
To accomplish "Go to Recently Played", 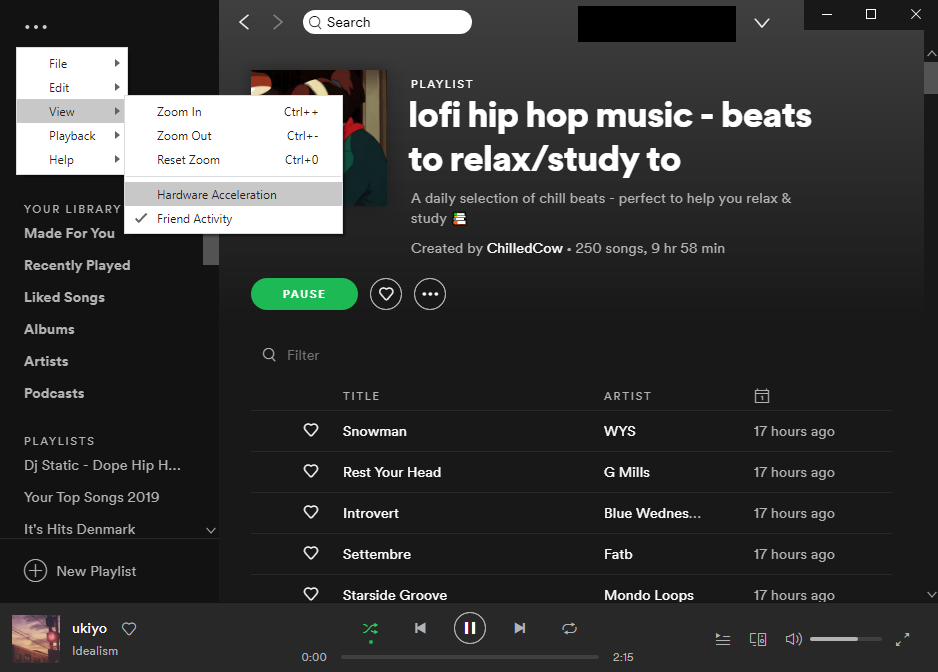I will [77, 265].
